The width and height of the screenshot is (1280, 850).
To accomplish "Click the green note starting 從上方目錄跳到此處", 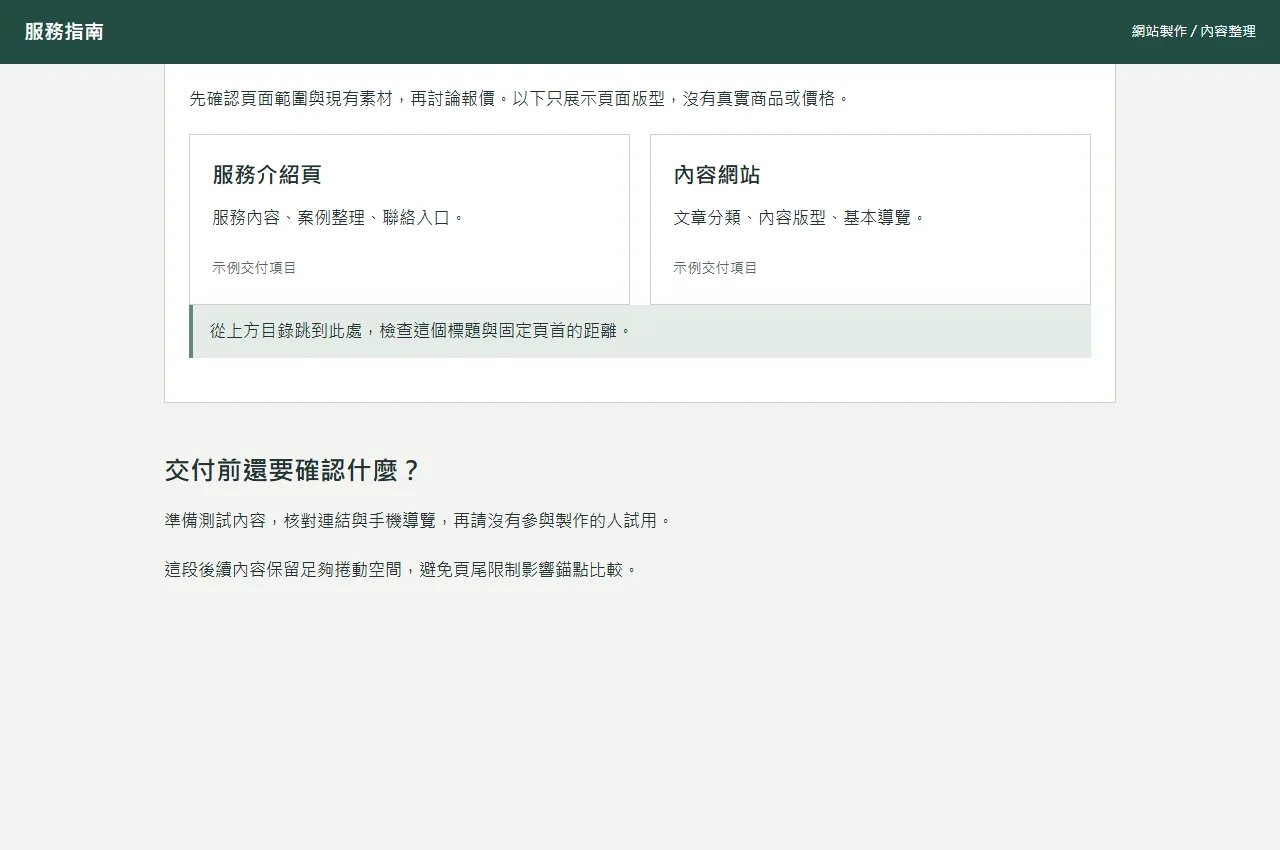I will 640,331.
